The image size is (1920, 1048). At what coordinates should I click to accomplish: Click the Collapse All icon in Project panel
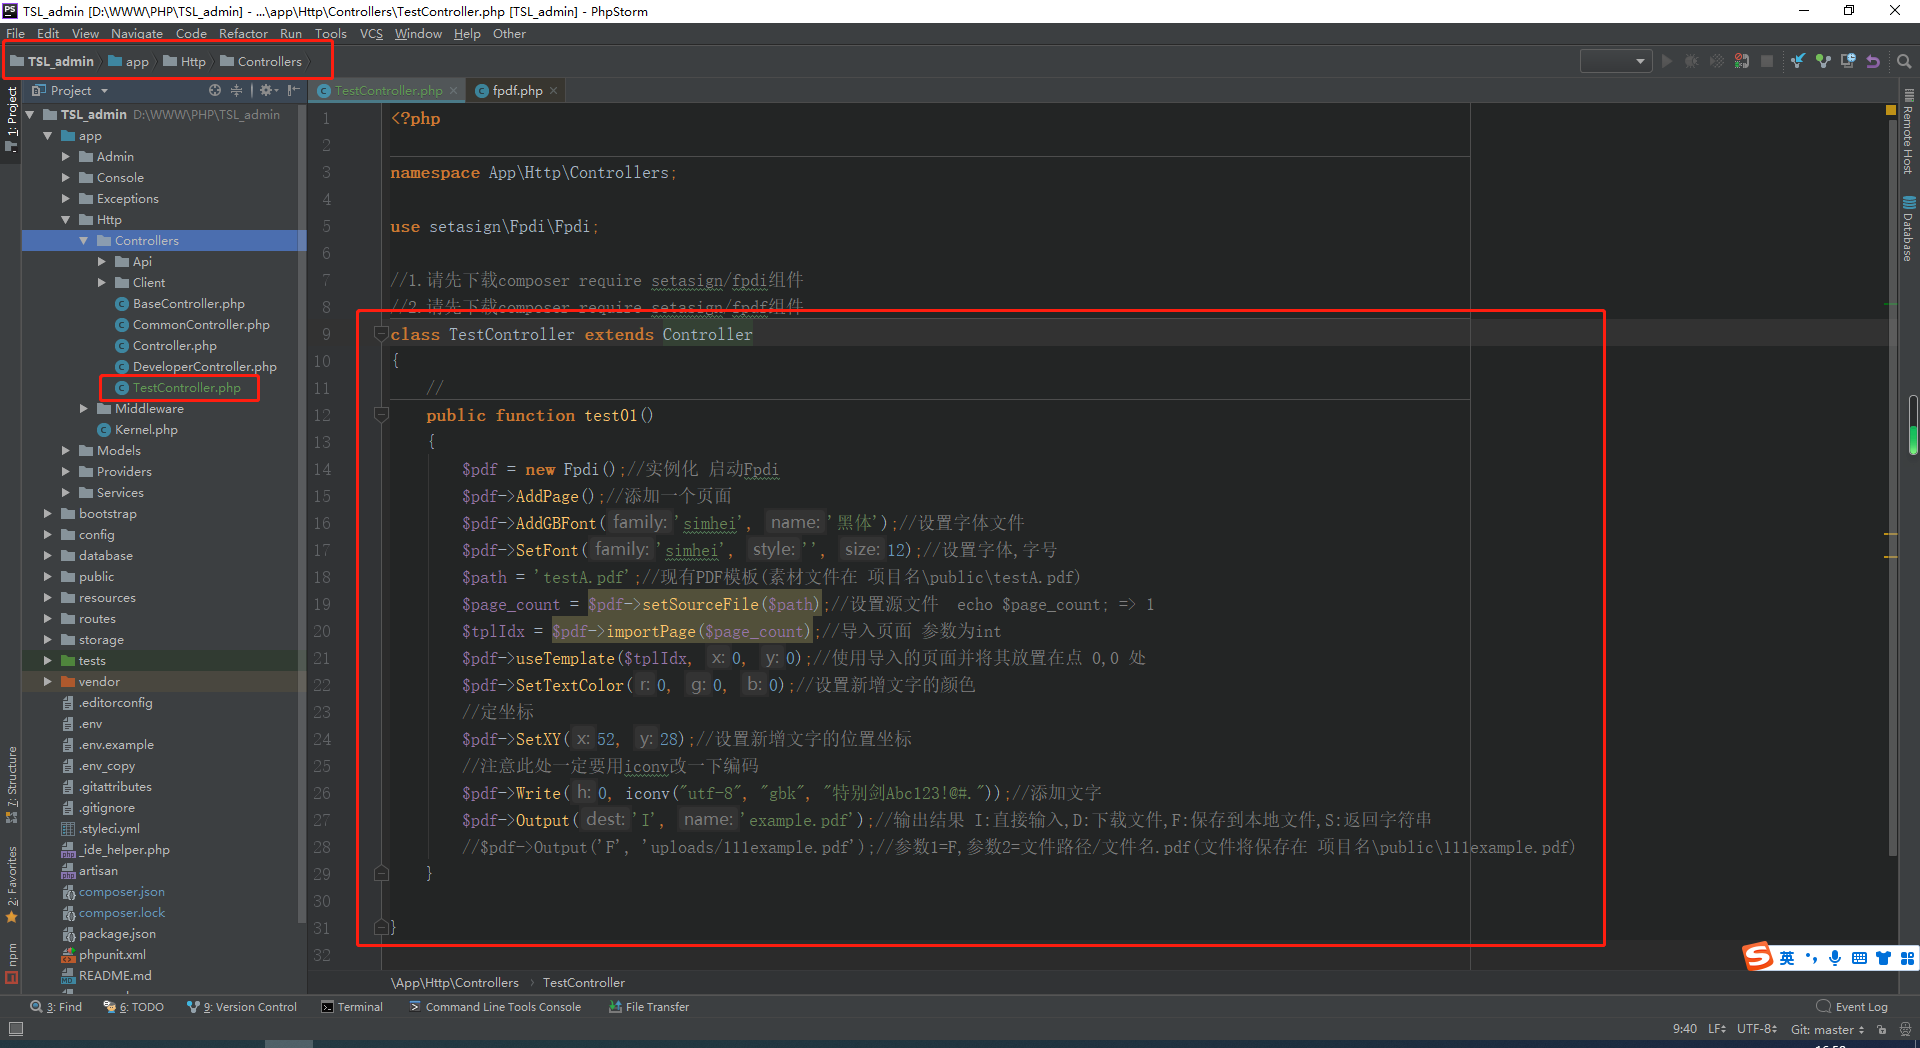236,90
